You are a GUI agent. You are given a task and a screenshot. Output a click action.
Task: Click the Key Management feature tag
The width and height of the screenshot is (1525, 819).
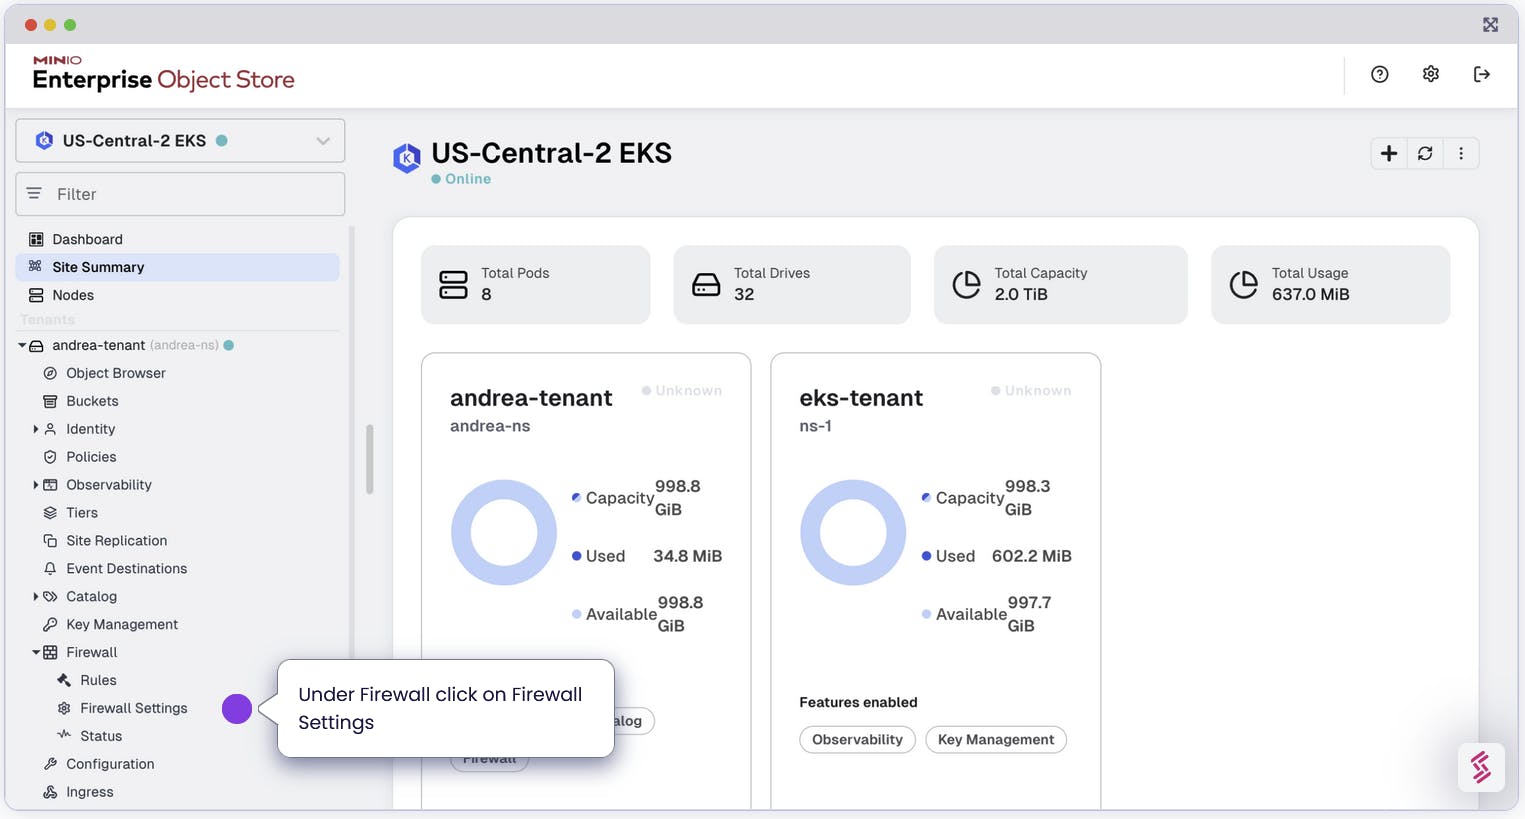pos(995,740)
